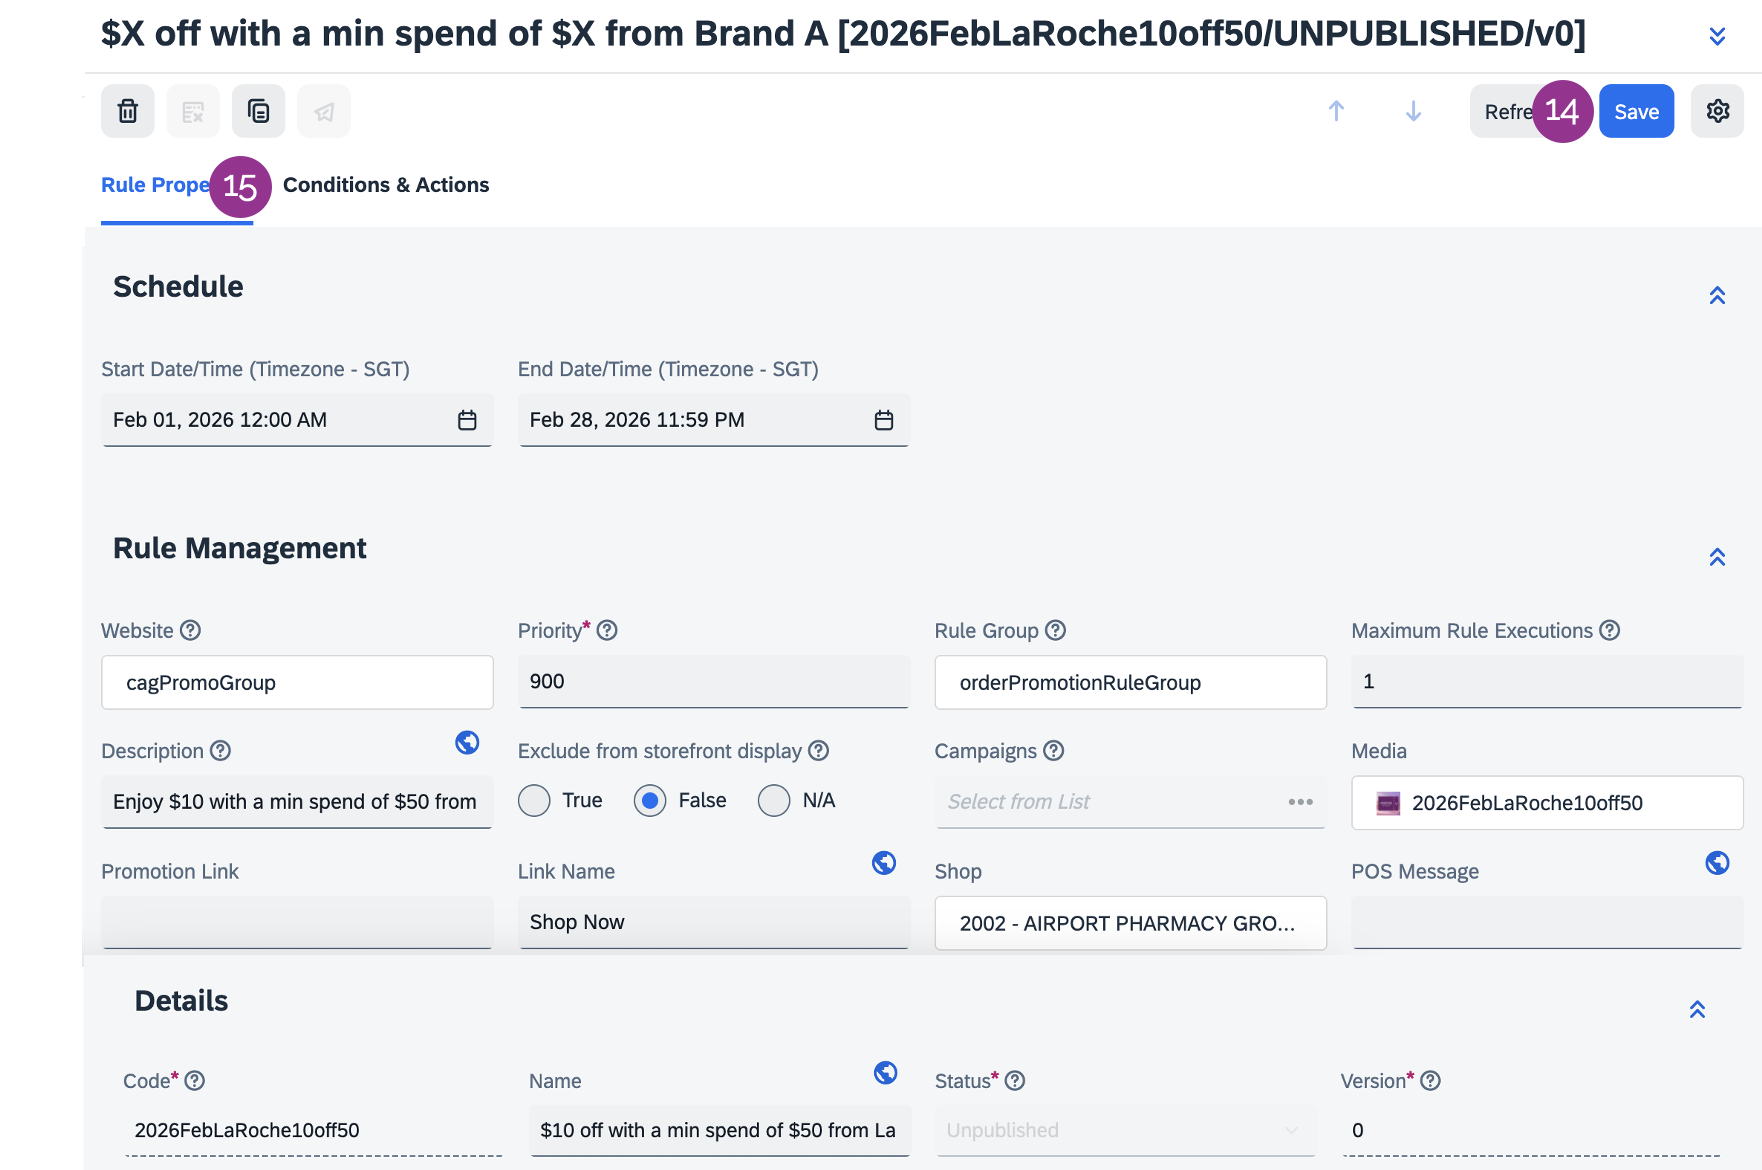
Task: Click the Description localization globe icon
Action: (467, 742)
